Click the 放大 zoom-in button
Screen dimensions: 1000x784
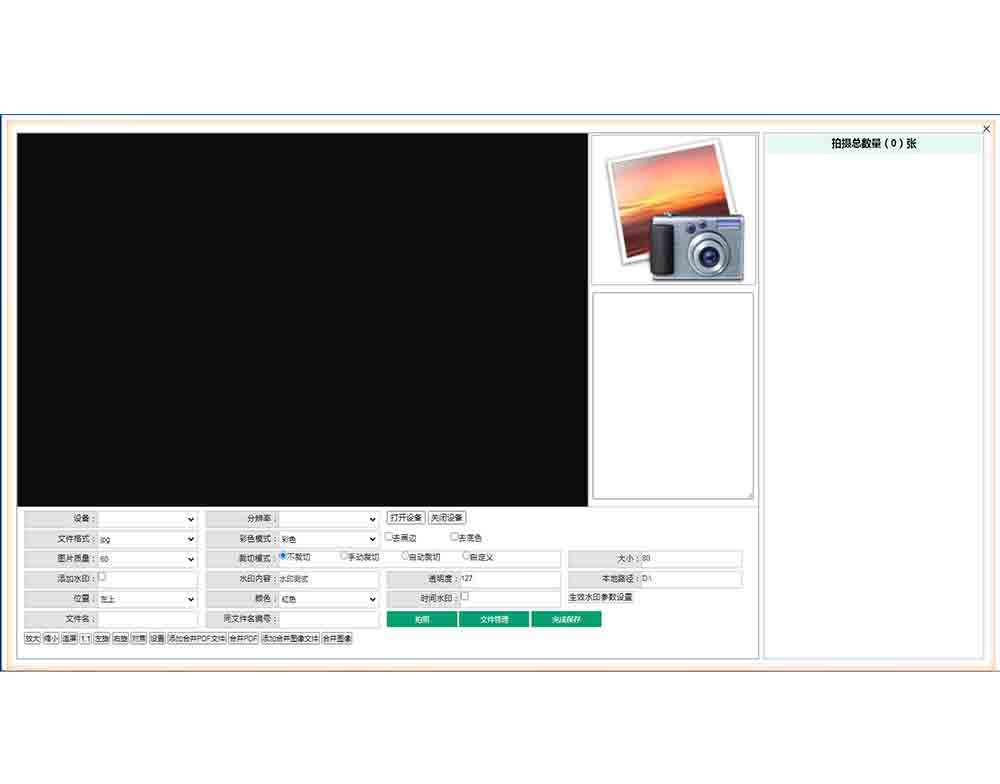(x=32, y=638)
